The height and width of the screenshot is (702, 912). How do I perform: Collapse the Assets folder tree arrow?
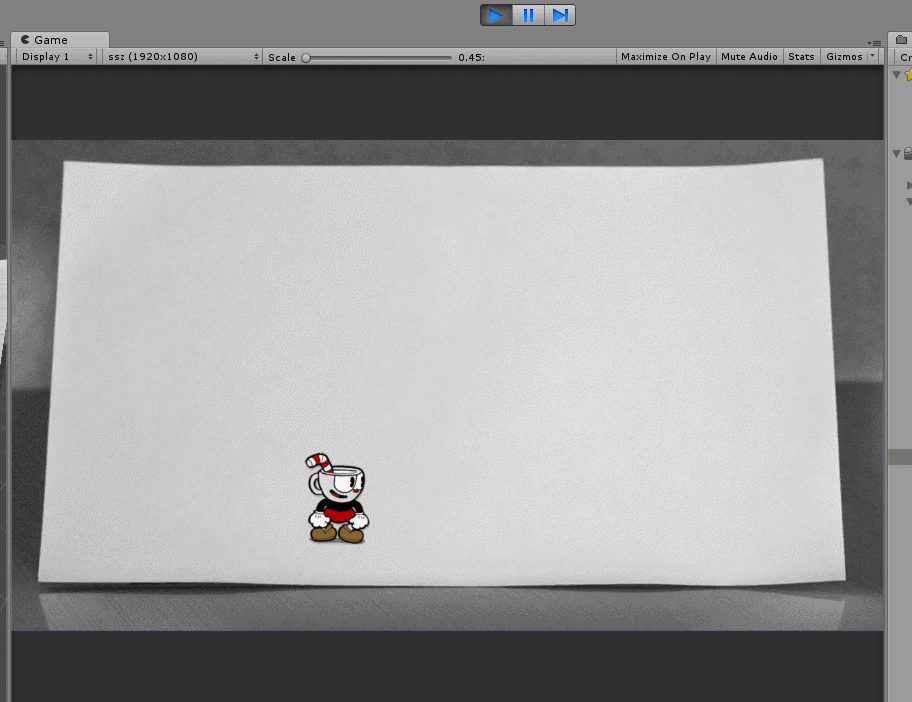[x=897, y=154]
